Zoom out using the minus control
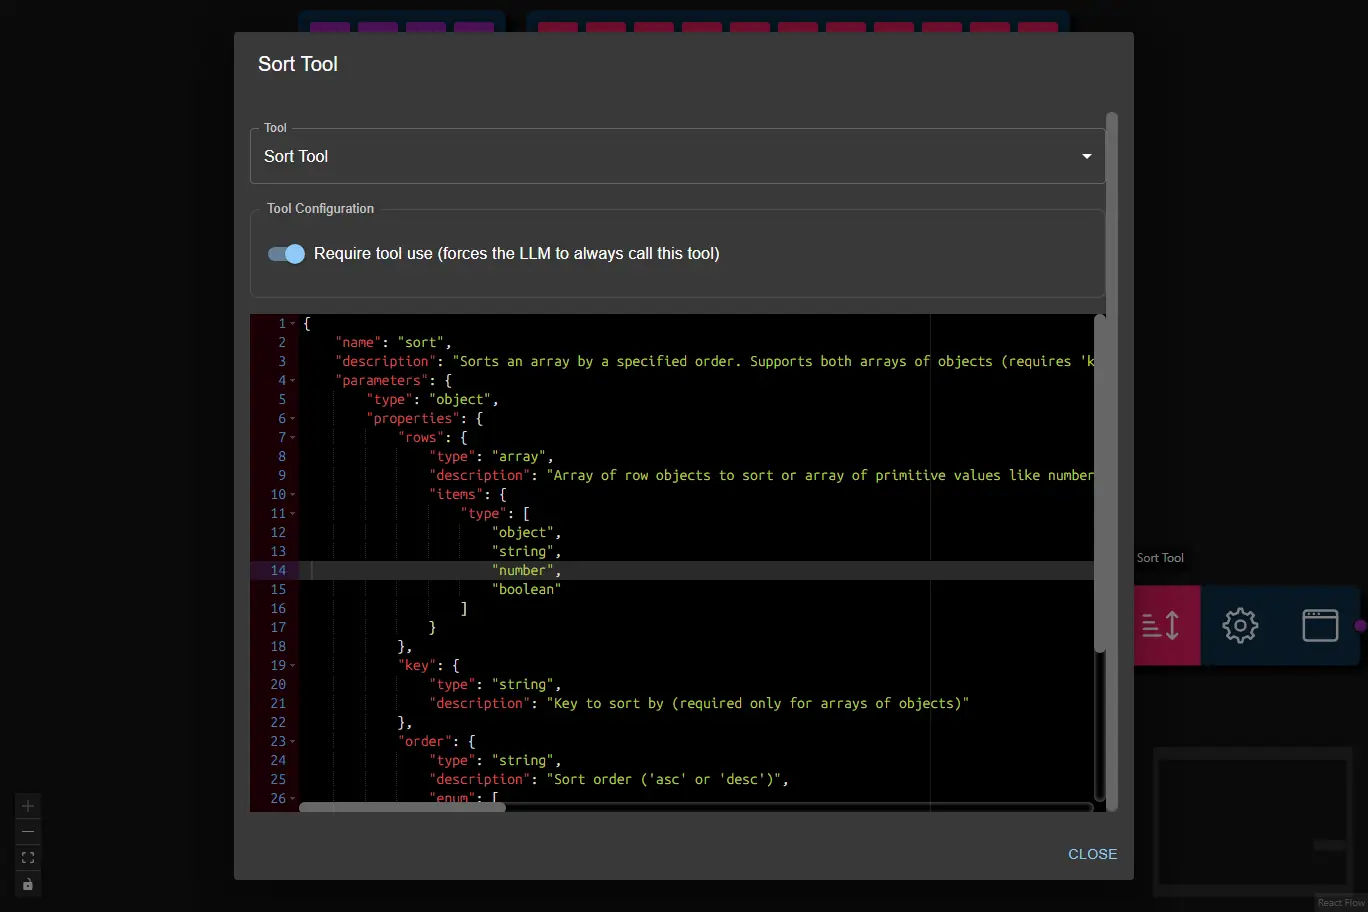Viewport: 1368px width, 912px height. click(x=27, y=831)
